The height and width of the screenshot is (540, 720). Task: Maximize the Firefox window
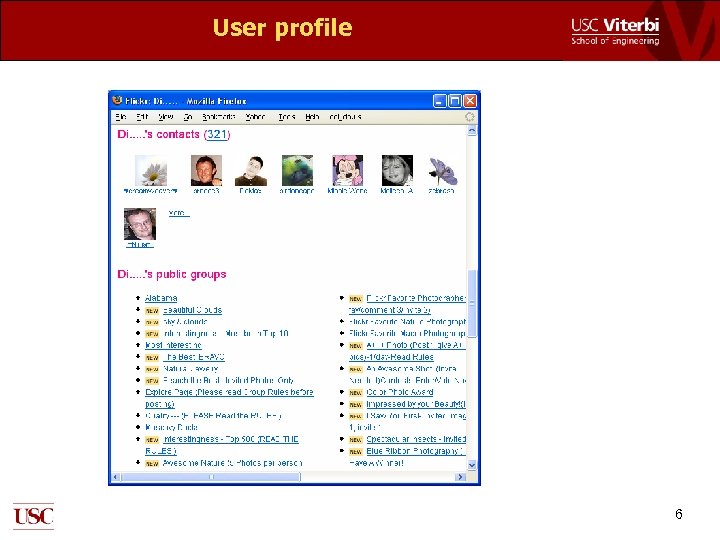coord(455,101)
